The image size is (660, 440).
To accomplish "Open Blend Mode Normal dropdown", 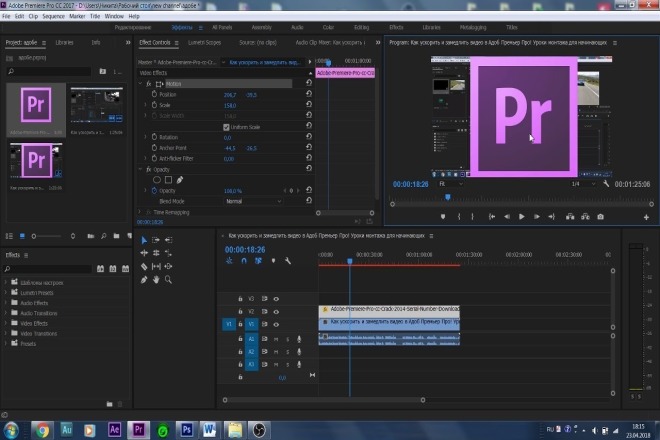I will pyautogui.click(x=253, y=201).
